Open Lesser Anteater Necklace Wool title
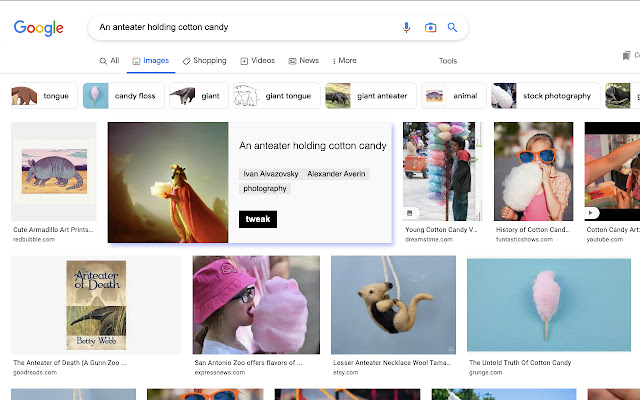This screenshot has height=400, width=640. coord(392,362)
